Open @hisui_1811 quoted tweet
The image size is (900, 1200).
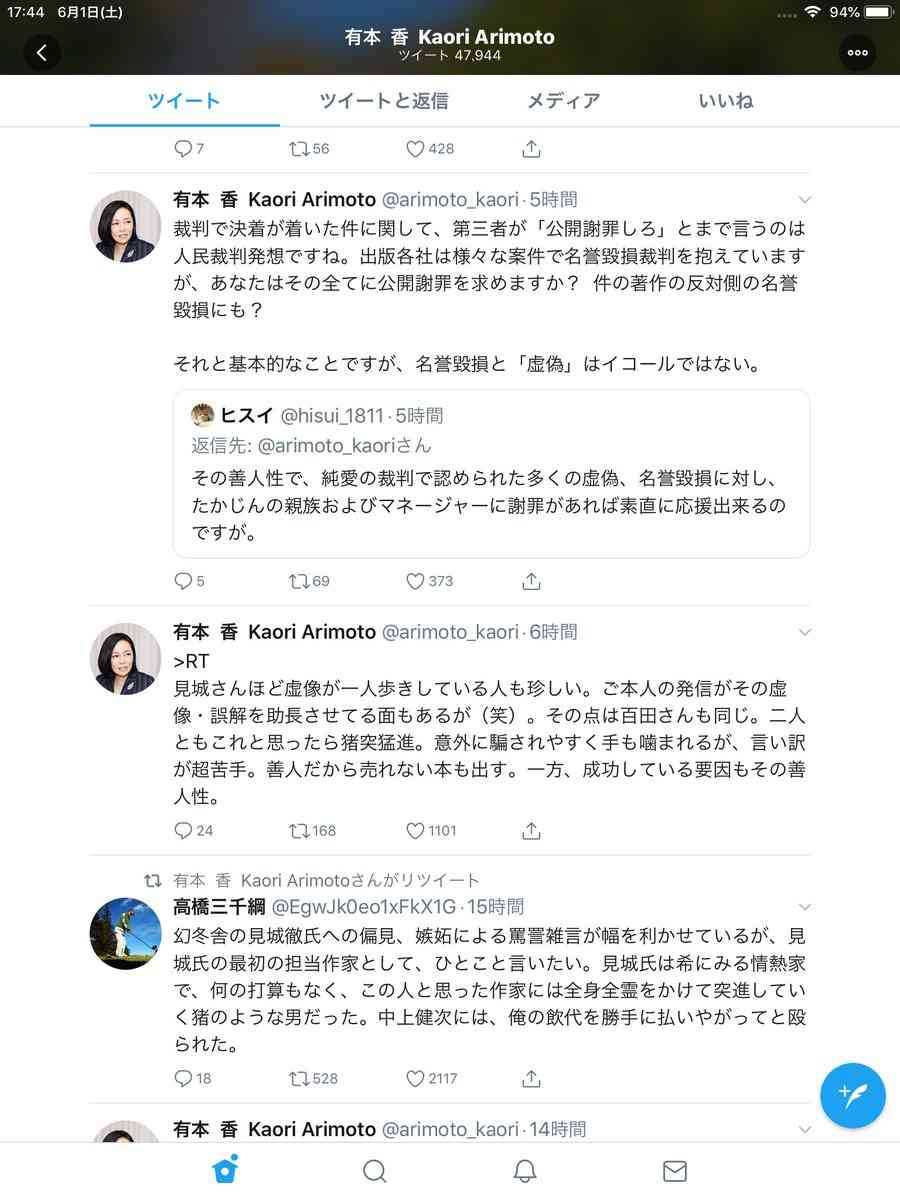tap(491, 474)
